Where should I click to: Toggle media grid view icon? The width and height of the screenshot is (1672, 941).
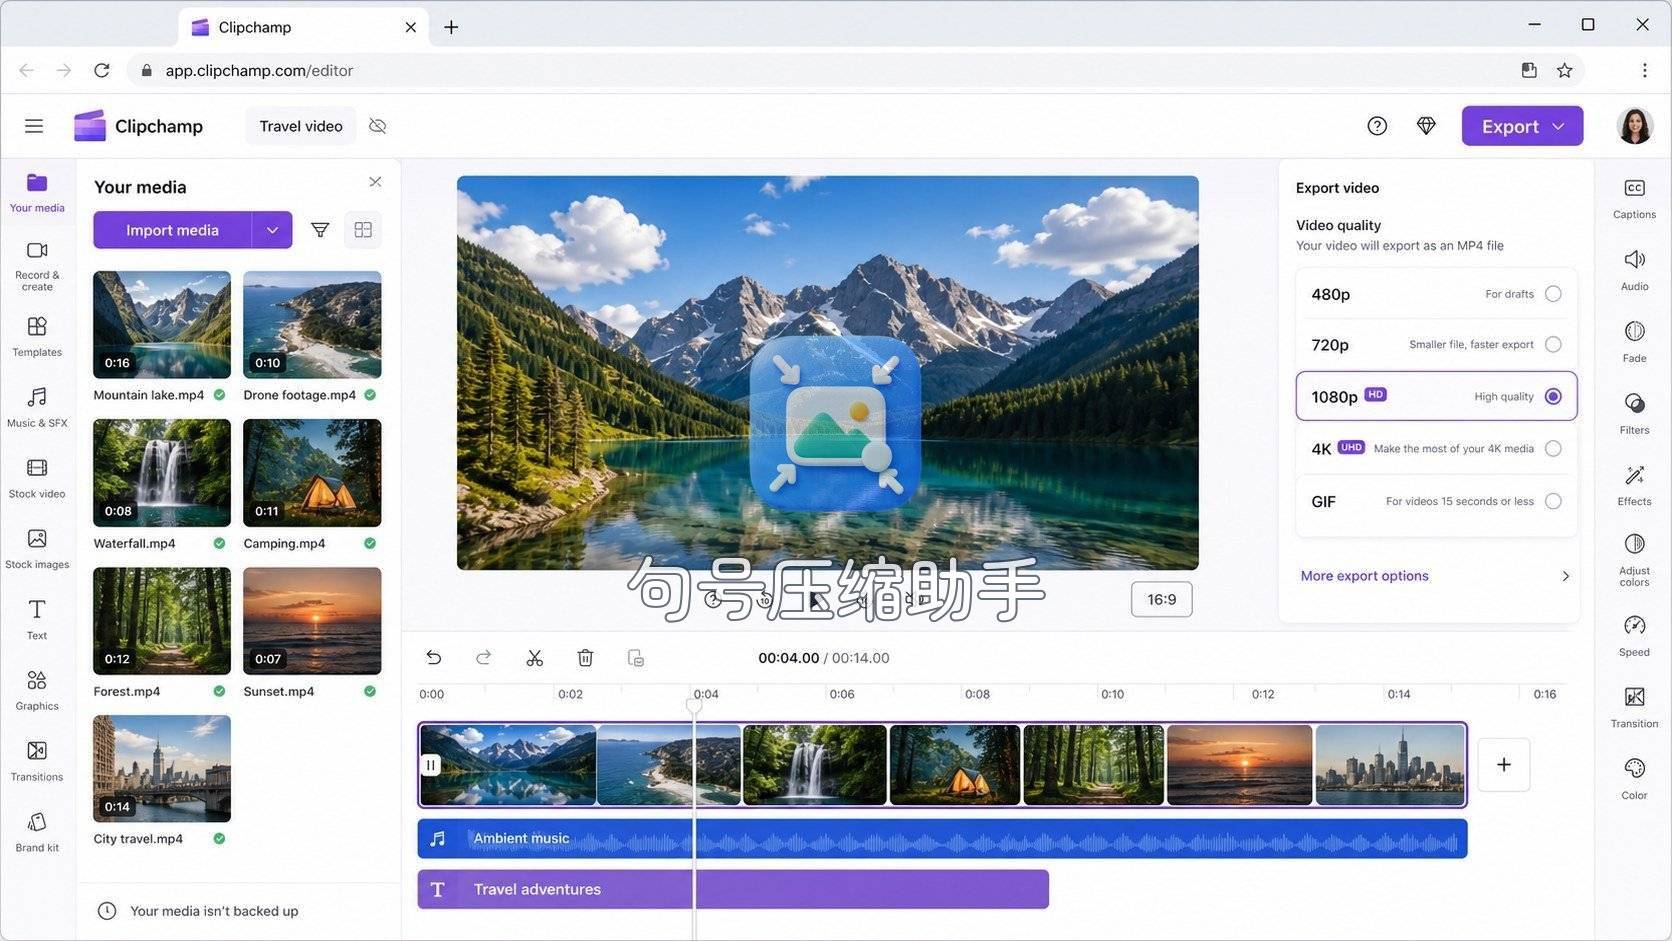363,230
